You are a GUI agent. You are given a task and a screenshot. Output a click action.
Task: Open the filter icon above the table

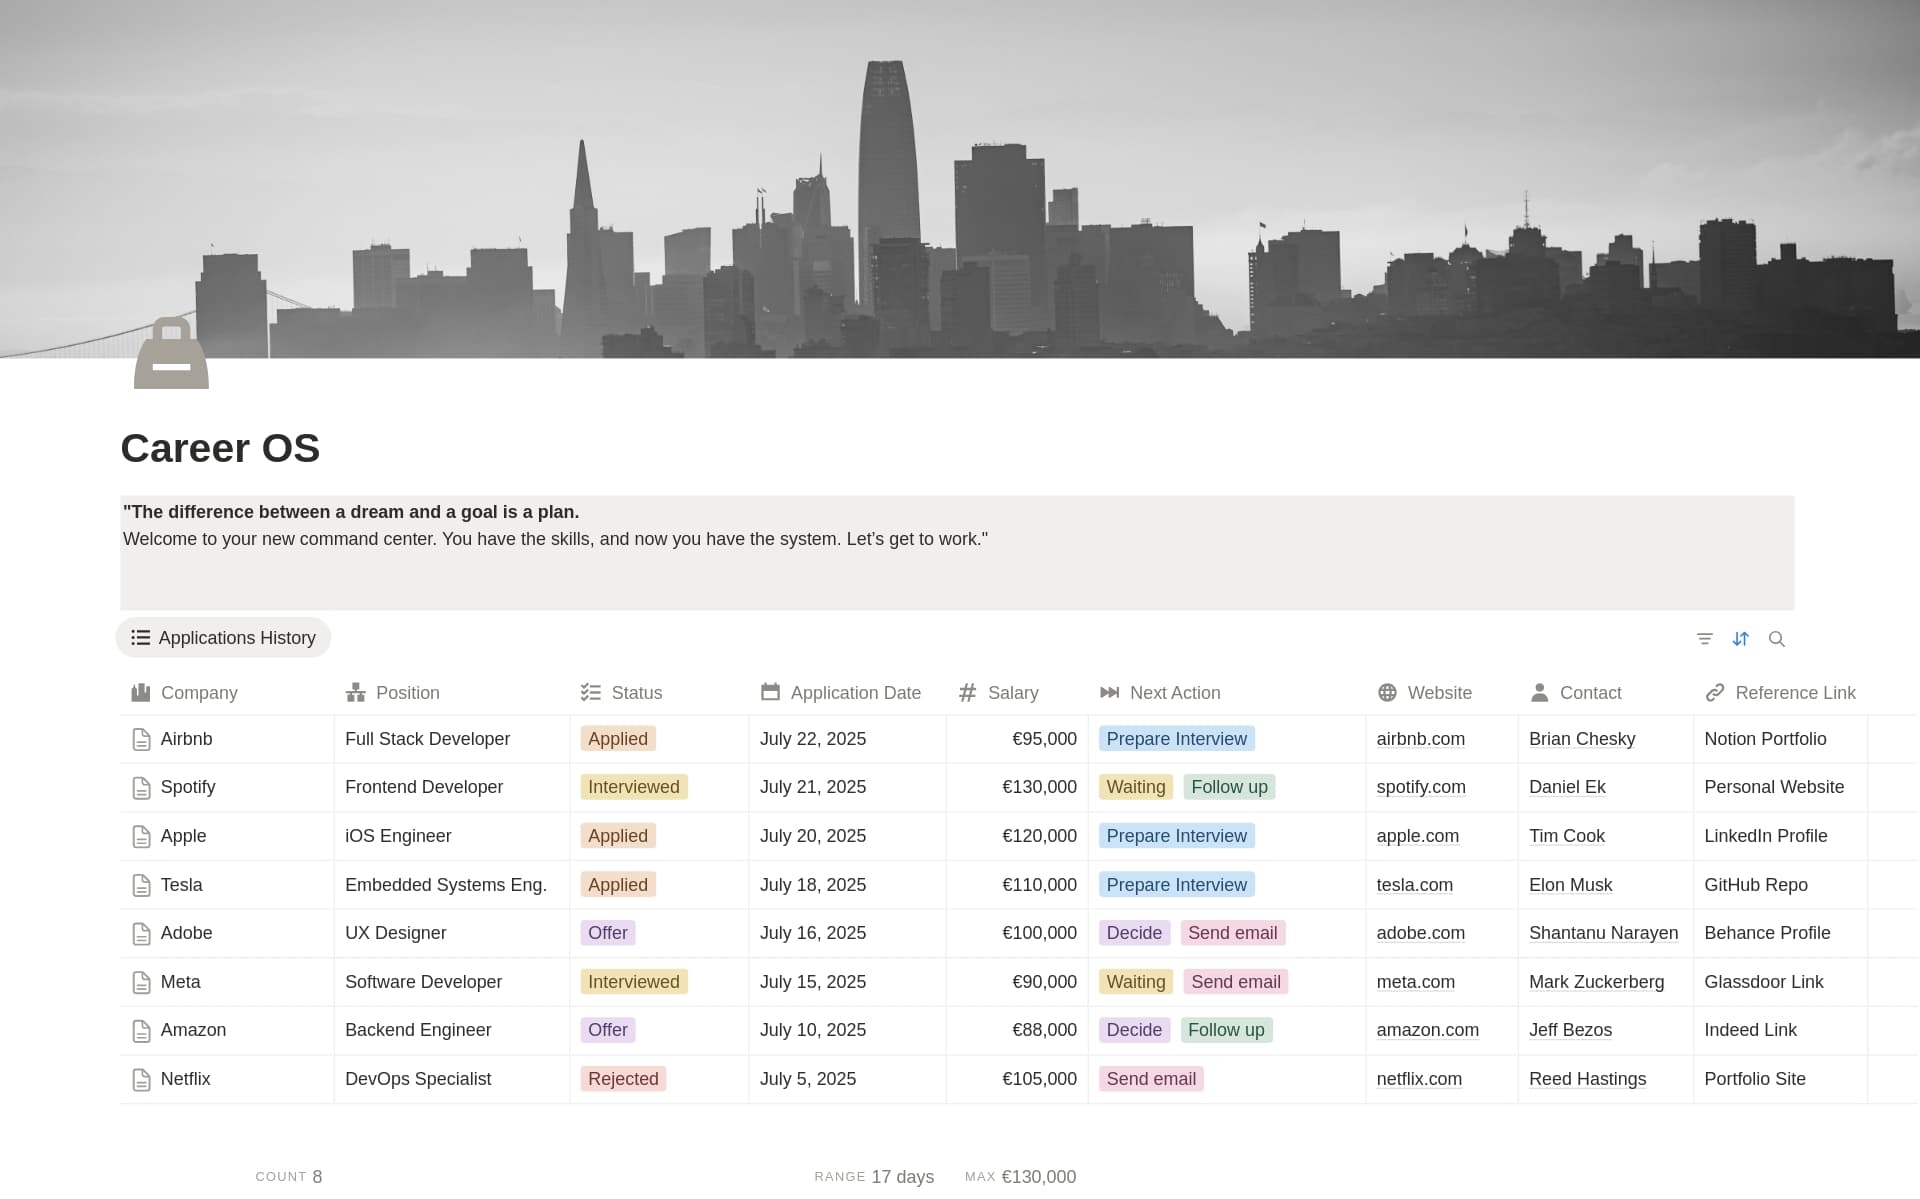(x=1704, y=638)
